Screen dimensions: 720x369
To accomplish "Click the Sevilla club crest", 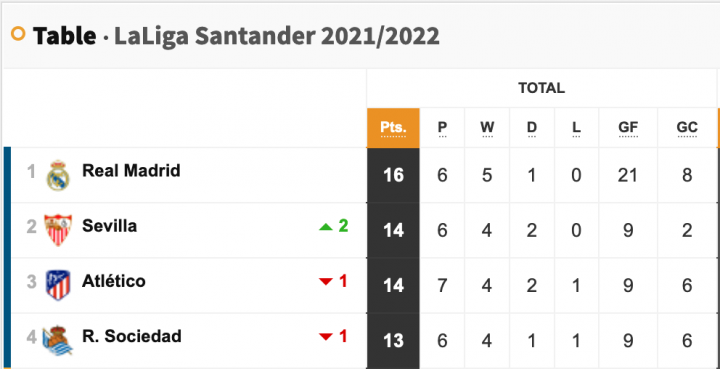I will pyautogui.click(x=58, y=230).
